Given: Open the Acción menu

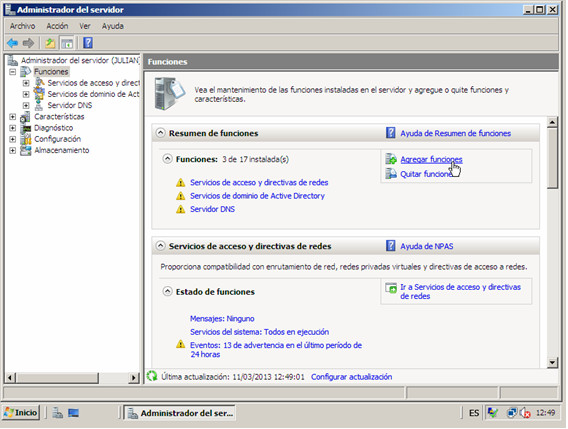Looking at the screenshot, I should (57, 26).
